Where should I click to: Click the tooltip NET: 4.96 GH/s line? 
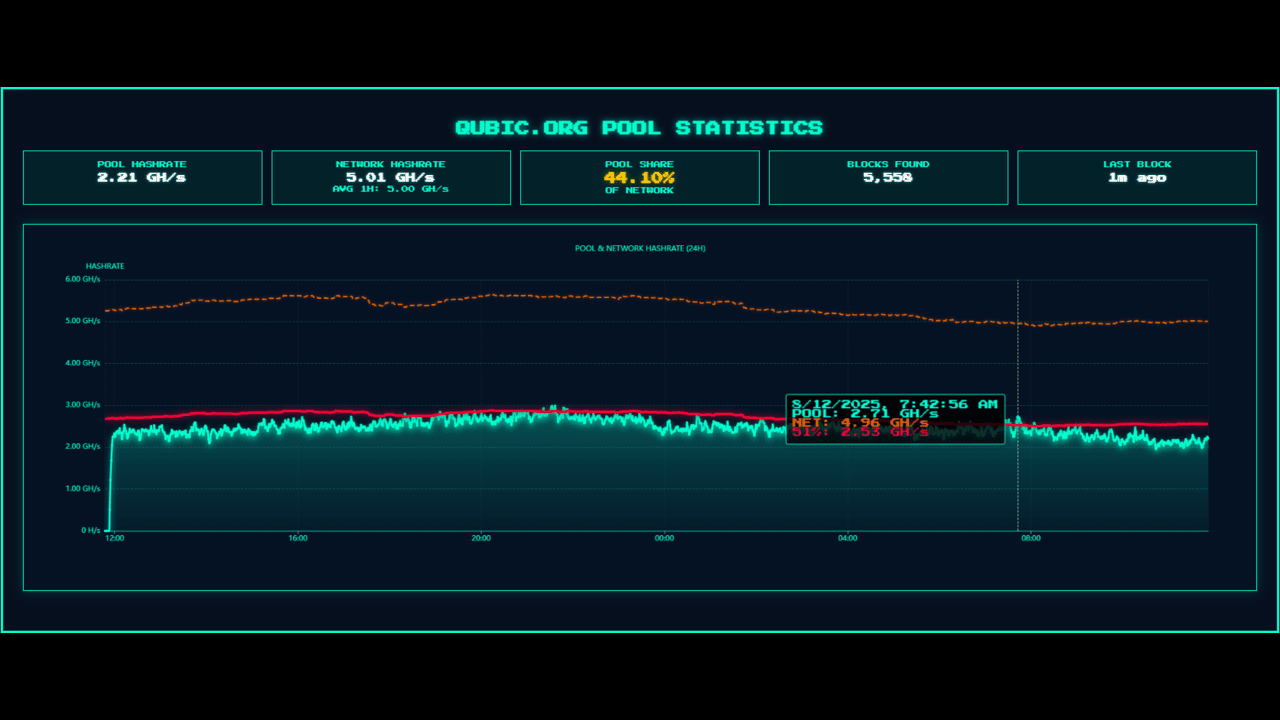tap(860, 423)
